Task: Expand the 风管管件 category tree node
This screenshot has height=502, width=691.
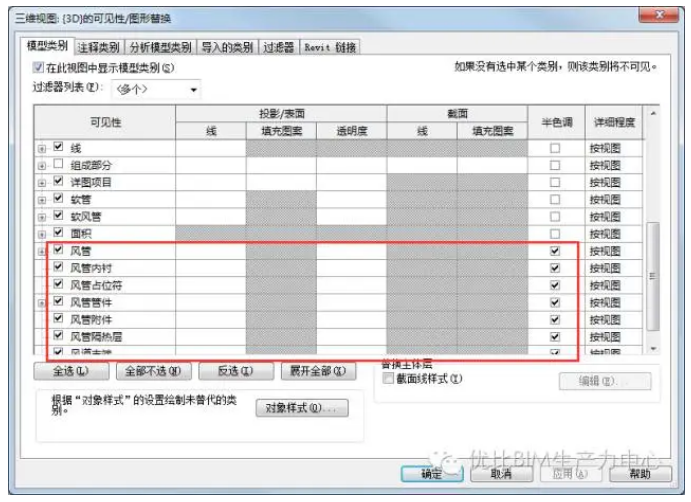Action: (42, 302)
